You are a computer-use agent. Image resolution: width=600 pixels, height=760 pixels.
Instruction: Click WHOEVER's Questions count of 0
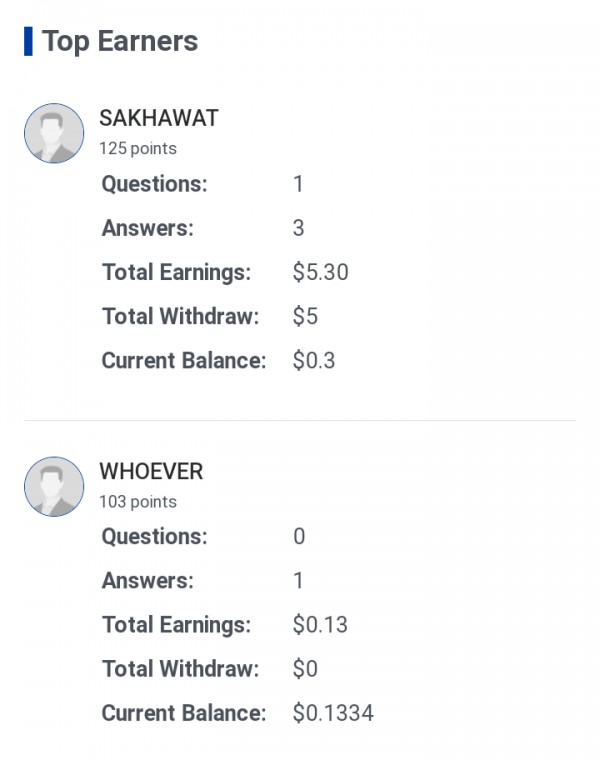[299, 537]
